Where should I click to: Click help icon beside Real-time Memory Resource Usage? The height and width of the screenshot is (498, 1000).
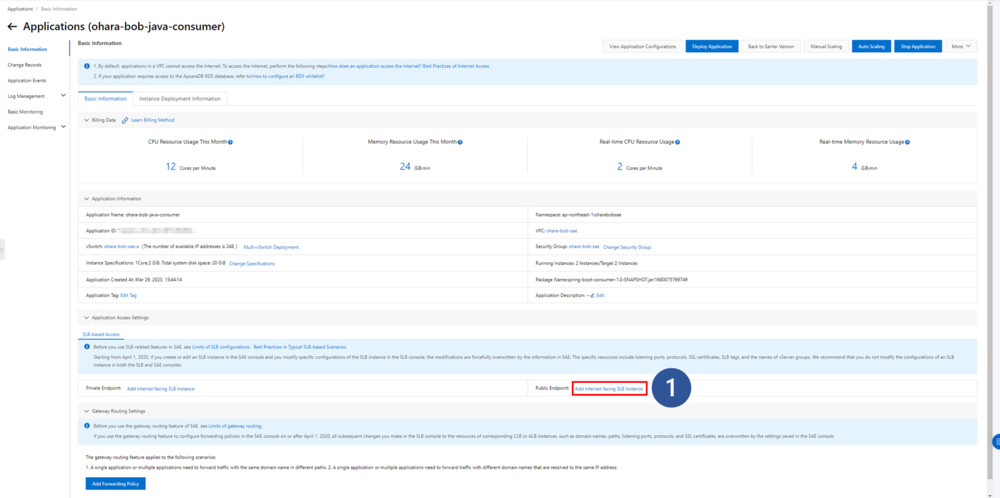click(907, 142)
